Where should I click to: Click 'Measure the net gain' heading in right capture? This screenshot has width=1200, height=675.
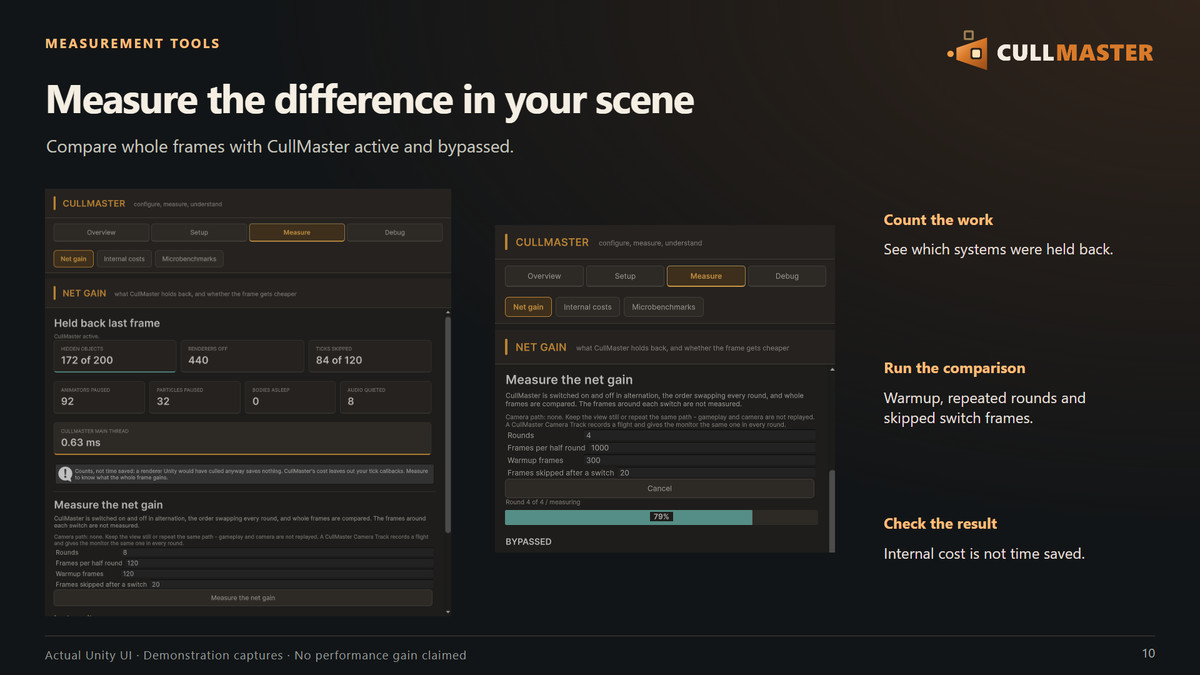(569, 380)
